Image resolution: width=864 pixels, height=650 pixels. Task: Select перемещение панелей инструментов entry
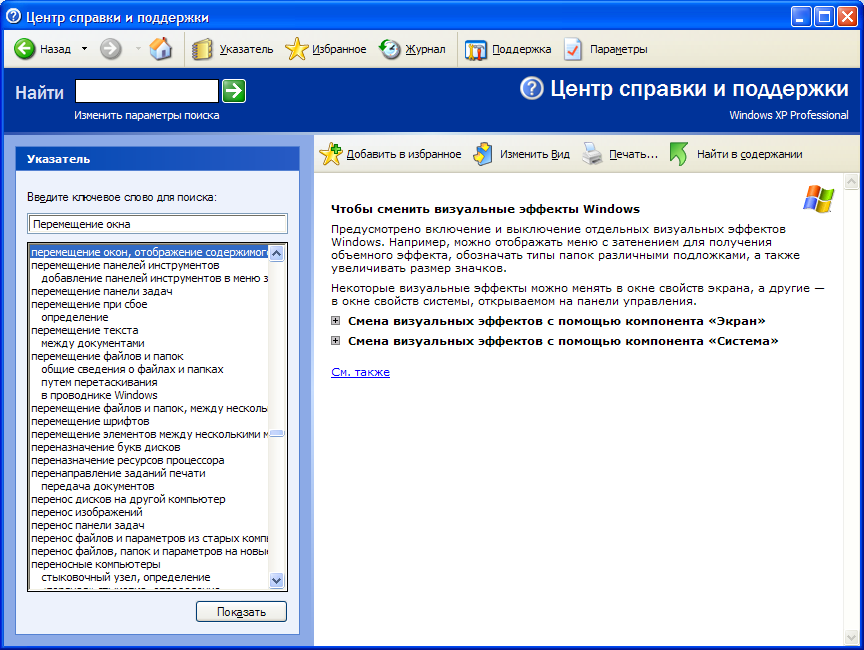(x=125, y=265)
